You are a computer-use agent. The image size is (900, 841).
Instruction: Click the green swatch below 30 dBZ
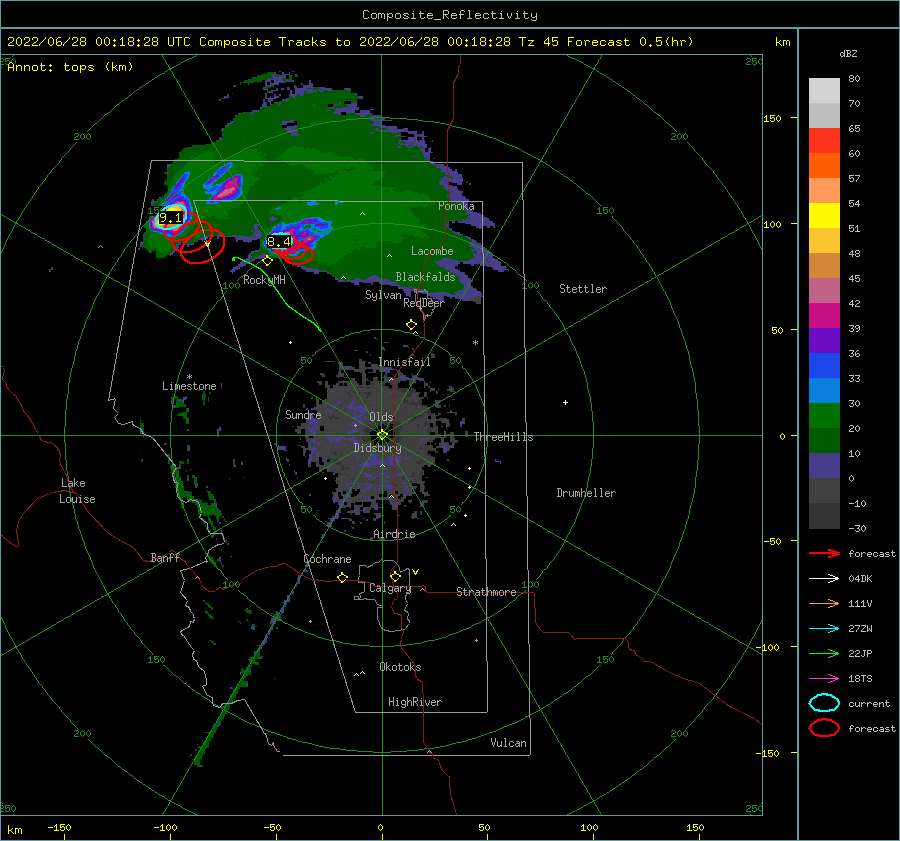click(824, 415)
